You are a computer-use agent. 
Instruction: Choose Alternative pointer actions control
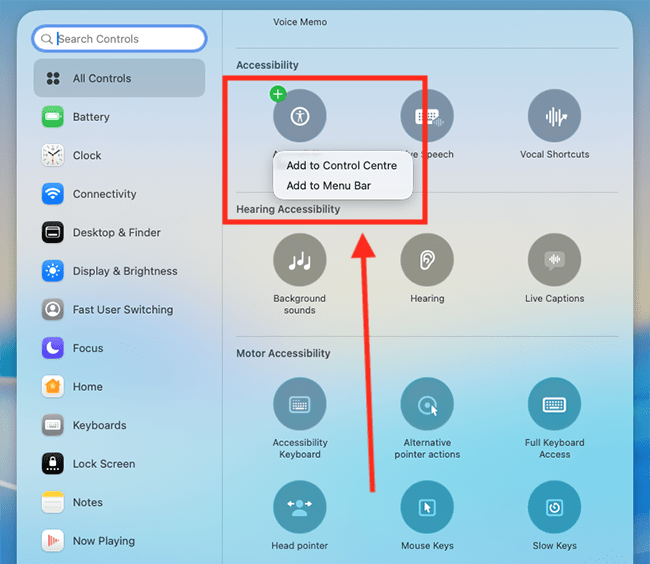(427, 405)
